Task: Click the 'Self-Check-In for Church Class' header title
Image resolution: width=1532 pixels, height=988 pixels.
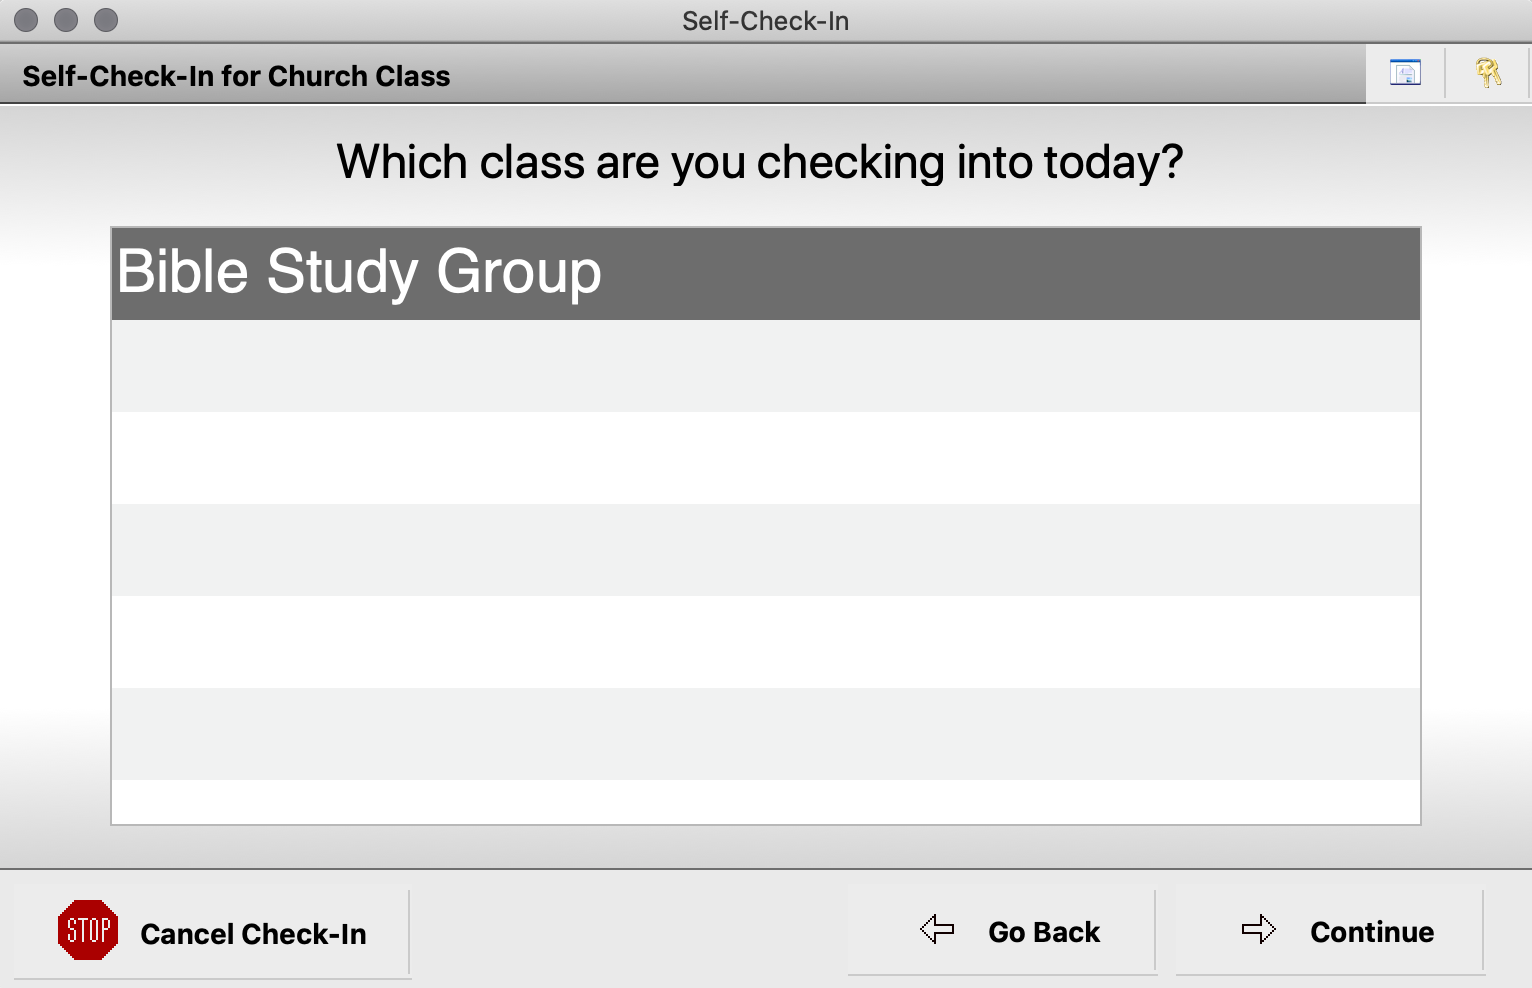Action: [236, 76]
